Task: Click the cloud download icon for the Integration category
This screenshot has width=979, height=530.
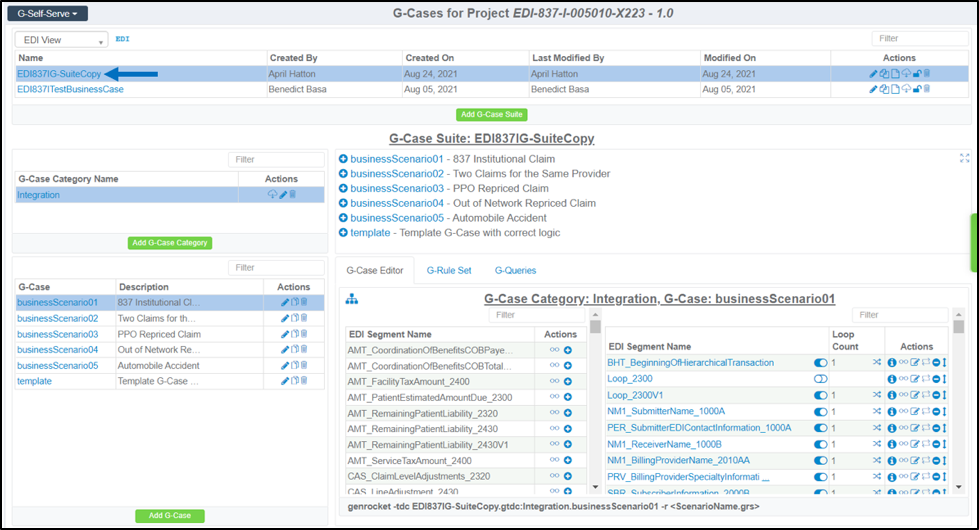Action: point(272,195)
